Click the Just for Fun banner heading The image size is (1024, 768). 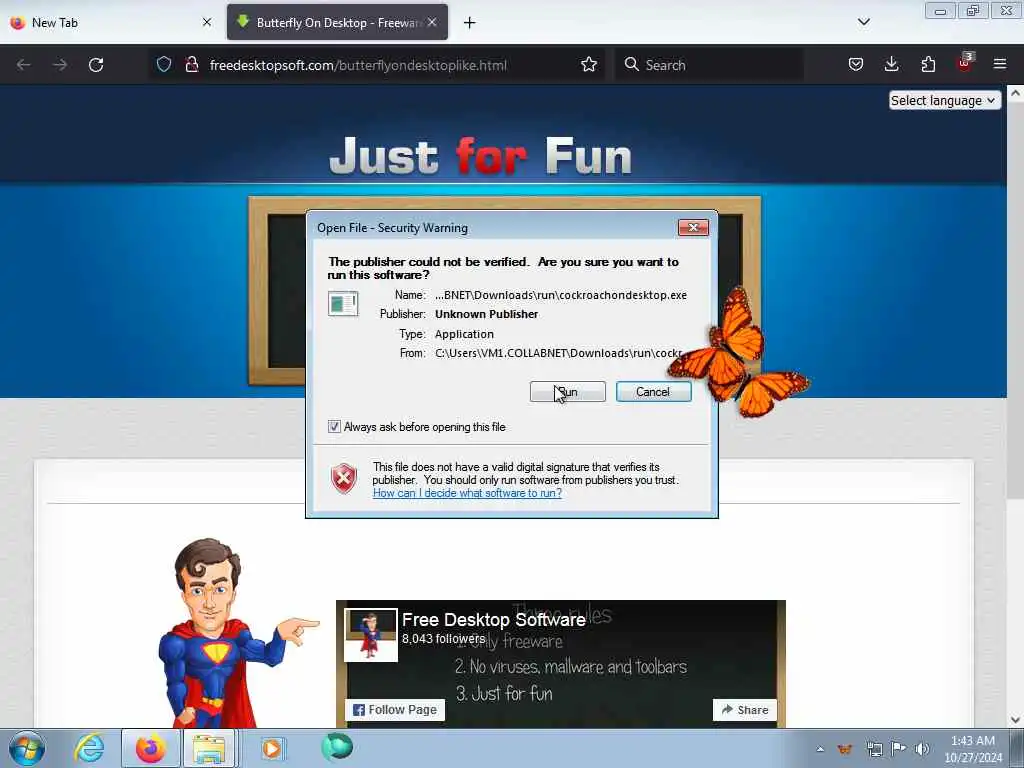480,157
